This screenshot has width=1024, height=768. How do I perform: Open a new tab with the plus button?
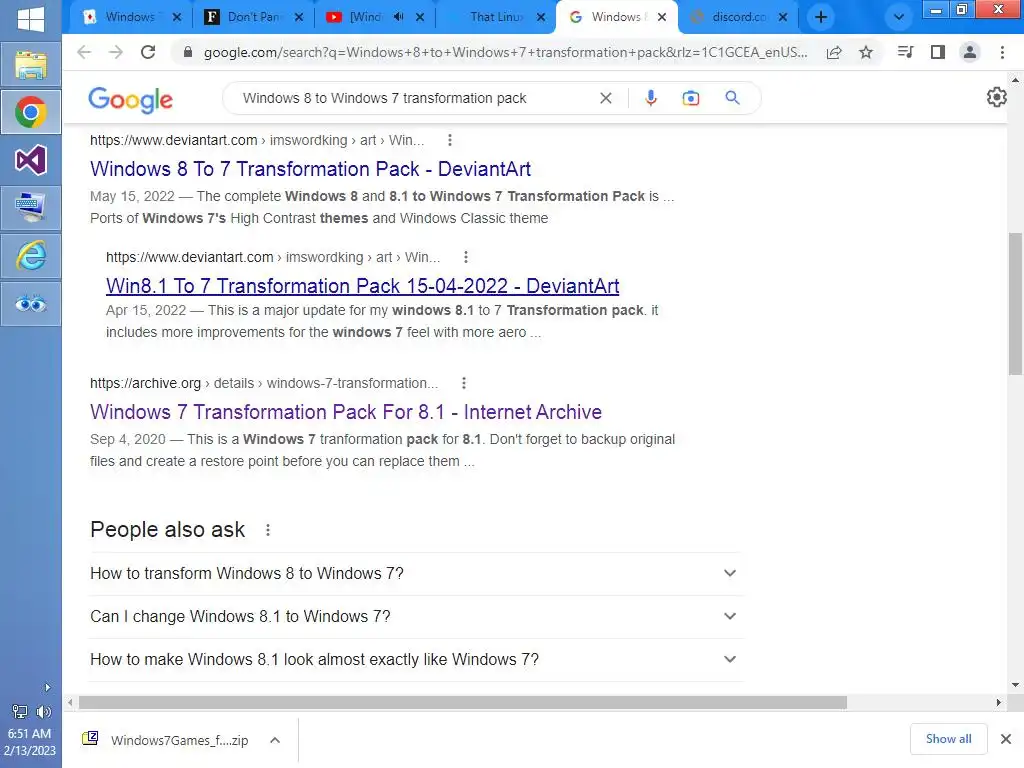(821, 17)
